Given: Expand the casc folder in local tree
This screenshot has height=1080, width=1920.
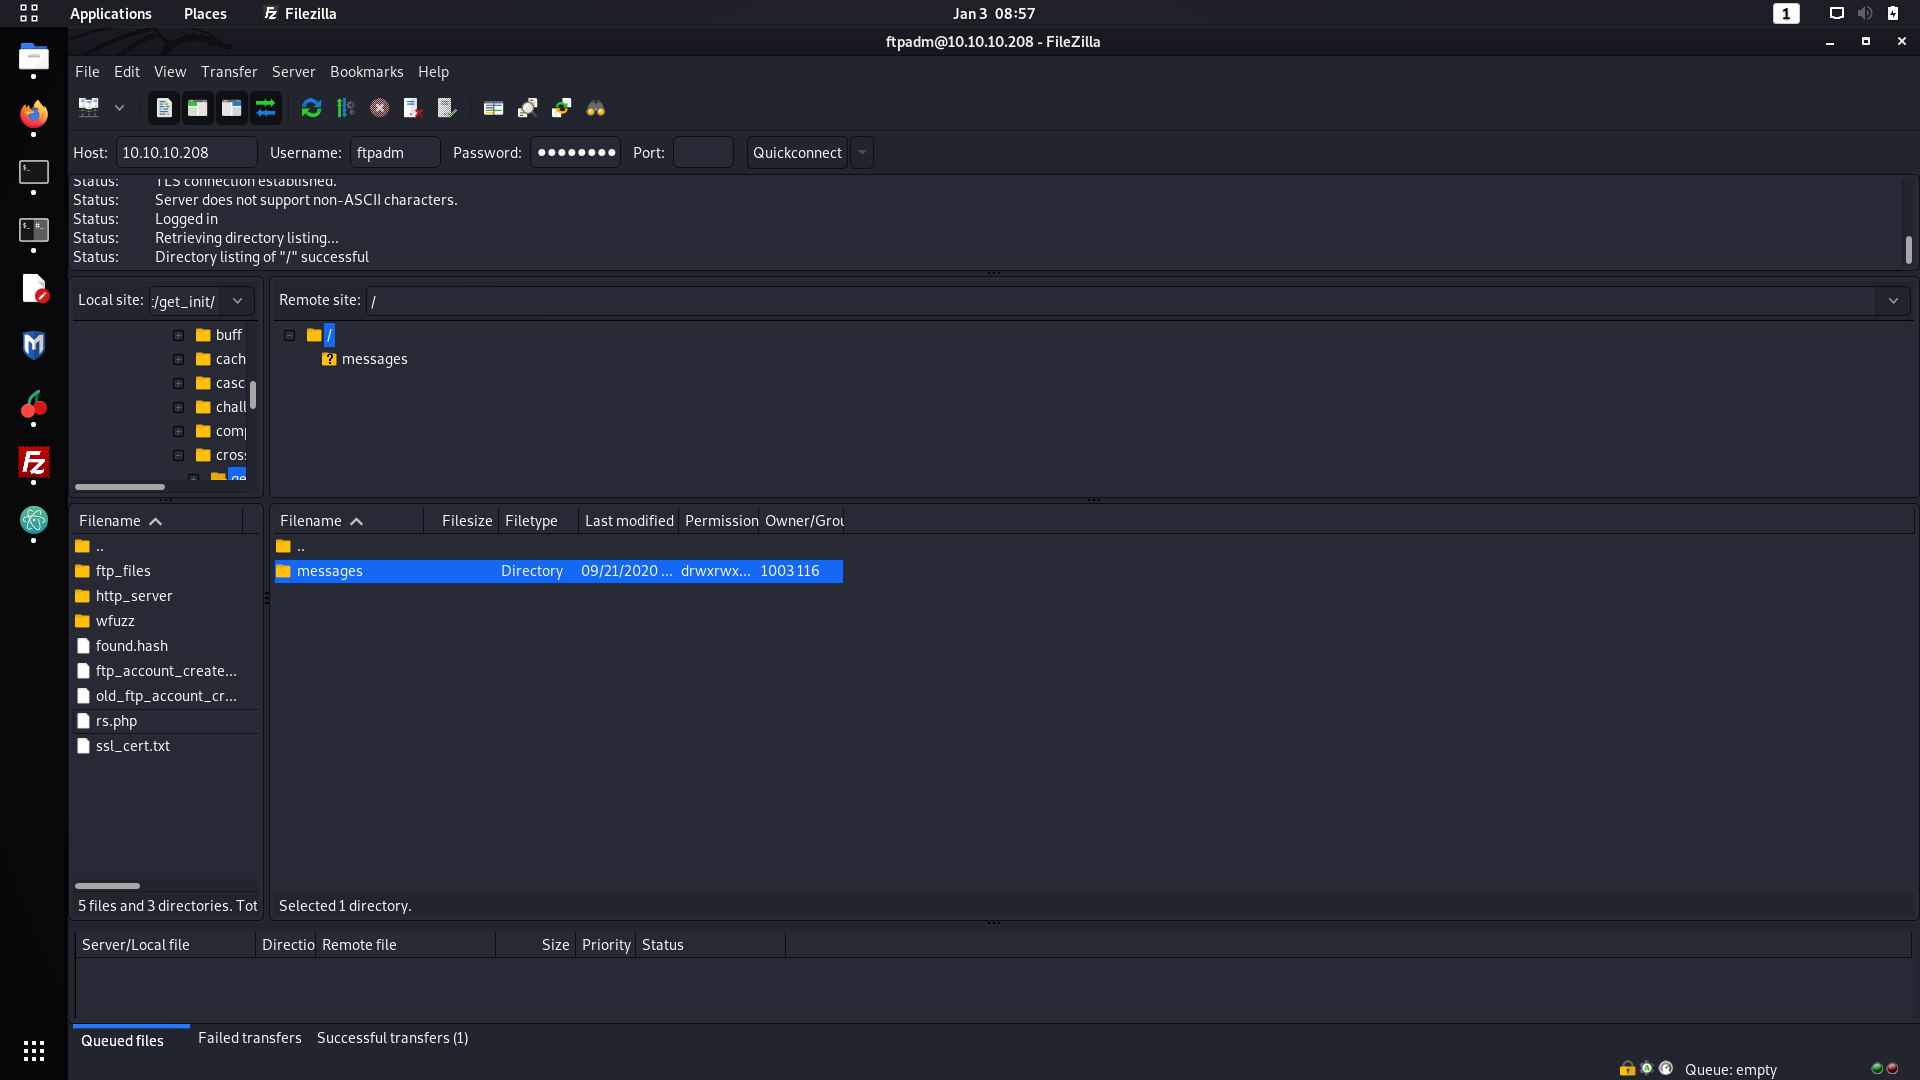Looking at the screenshot, I should tap(178, 383).
